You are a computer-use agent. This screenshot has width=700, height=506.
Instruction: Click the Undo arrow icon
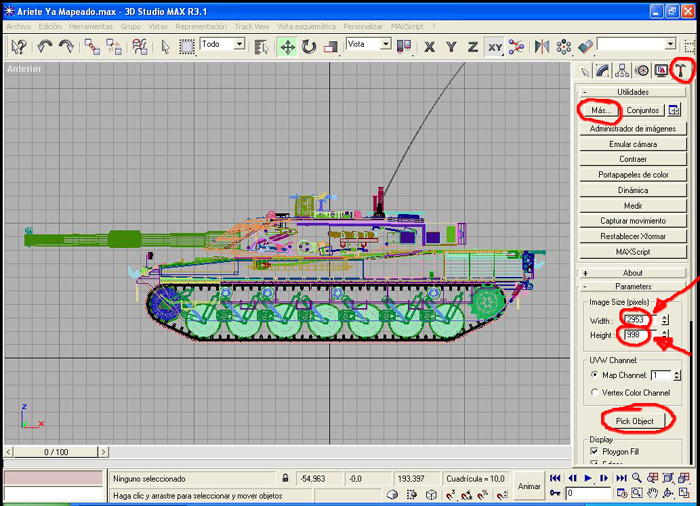(45, 46)
